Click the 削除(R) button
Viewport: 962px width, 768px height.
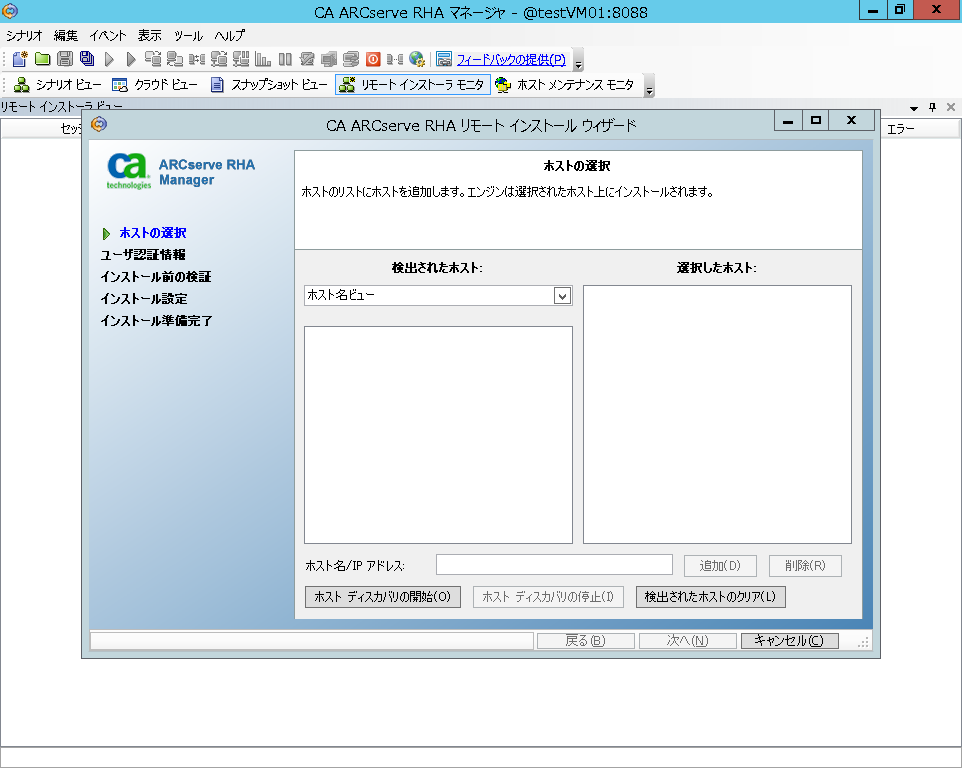pos(805,566)
